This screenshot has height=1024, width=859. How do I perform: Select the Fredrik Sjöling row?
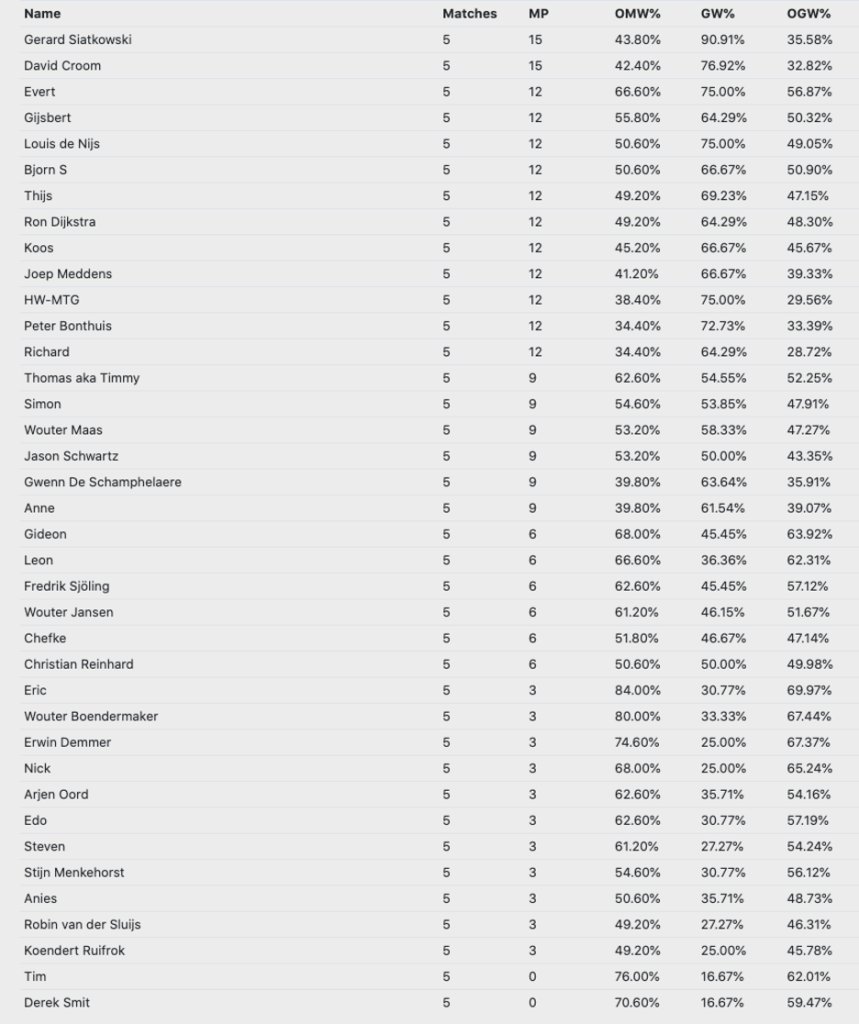[439, 586]
